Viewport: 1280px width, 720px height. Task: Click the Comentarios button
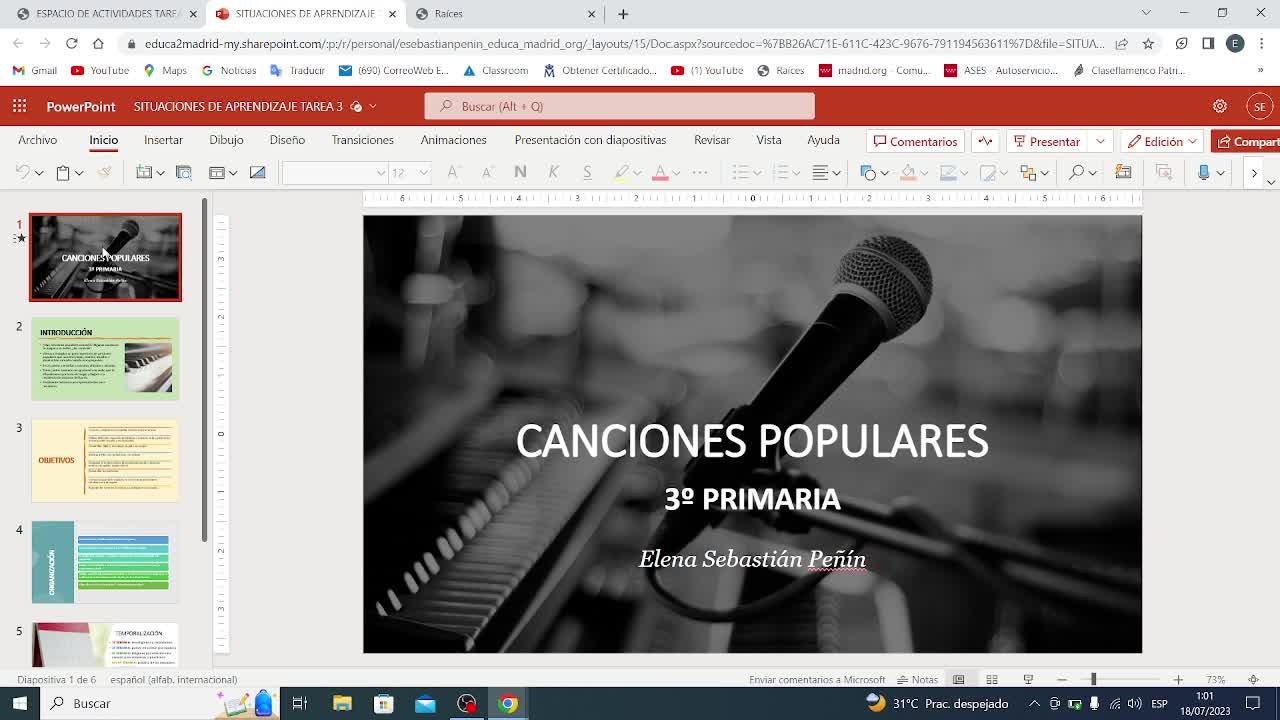915,141
